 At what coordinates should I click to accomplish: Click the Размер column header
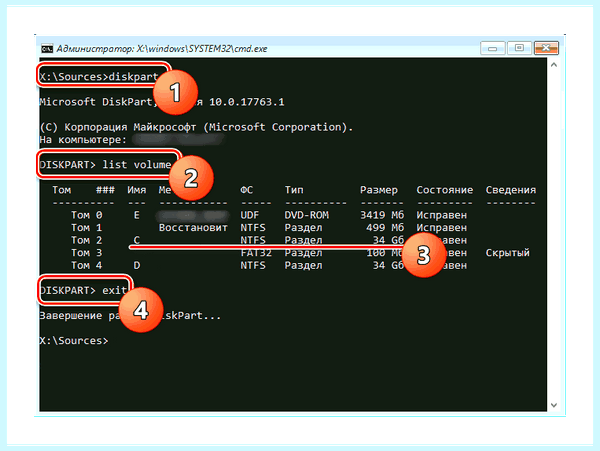[379, 190]
